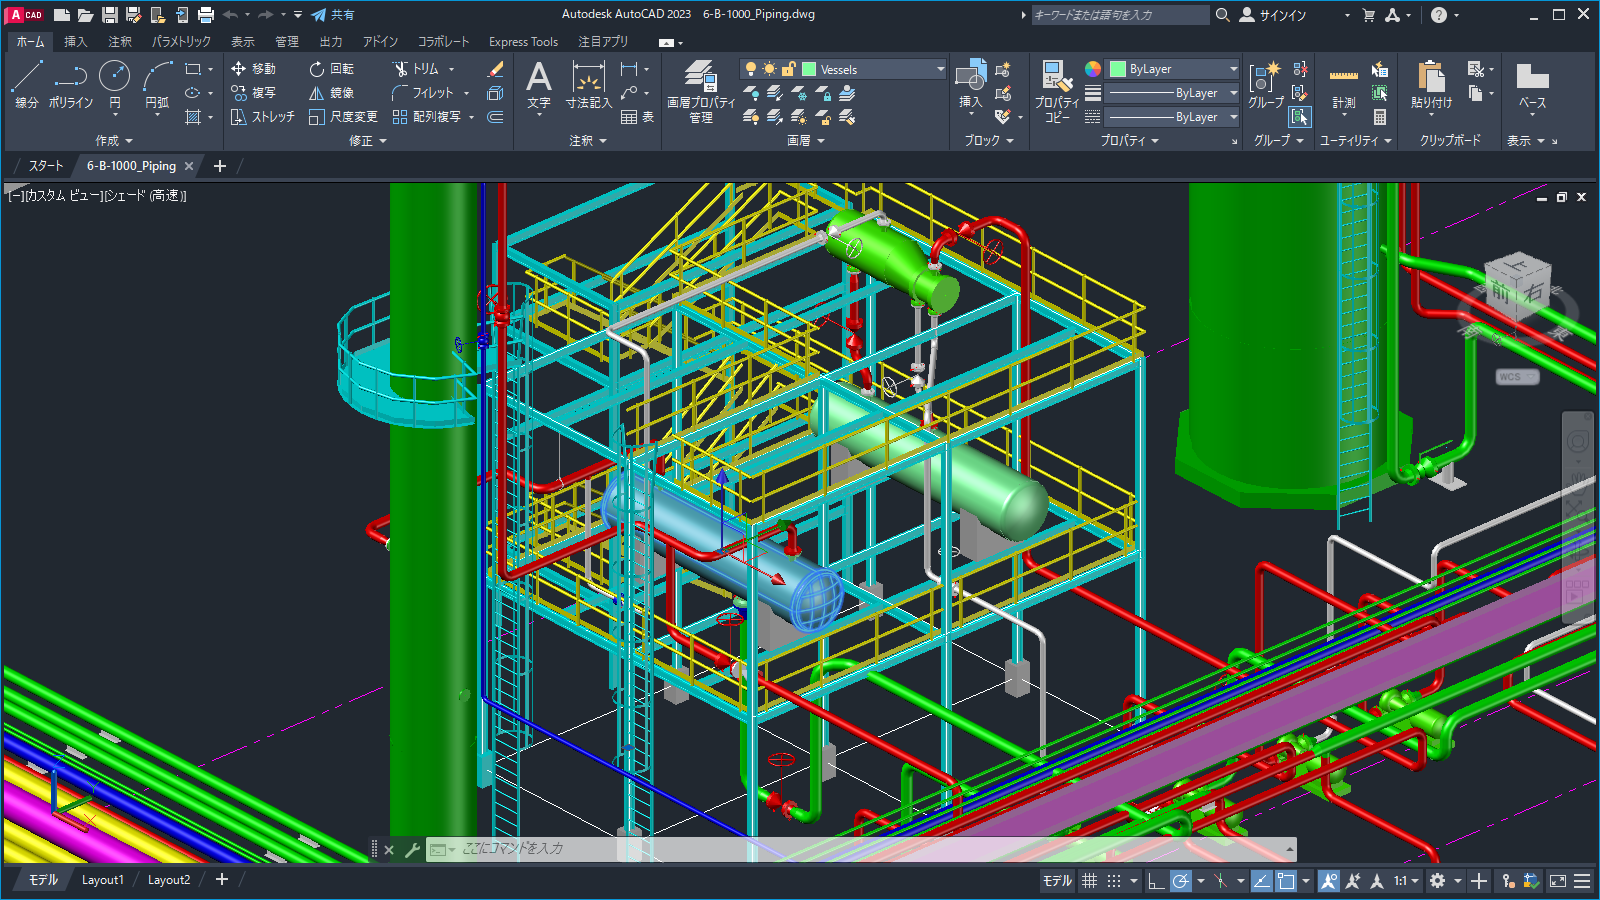
Task: Open the ByLayer color dropdown
Action: (x=1232, y=68)
